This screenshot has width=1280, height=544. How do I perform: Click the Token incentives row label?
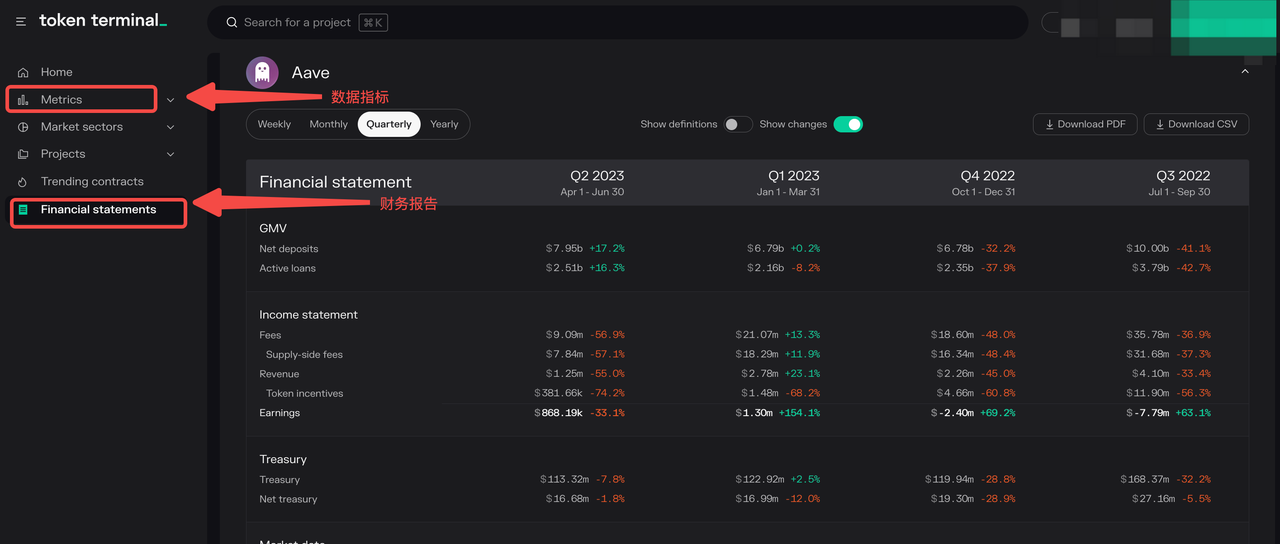point(304,393)
